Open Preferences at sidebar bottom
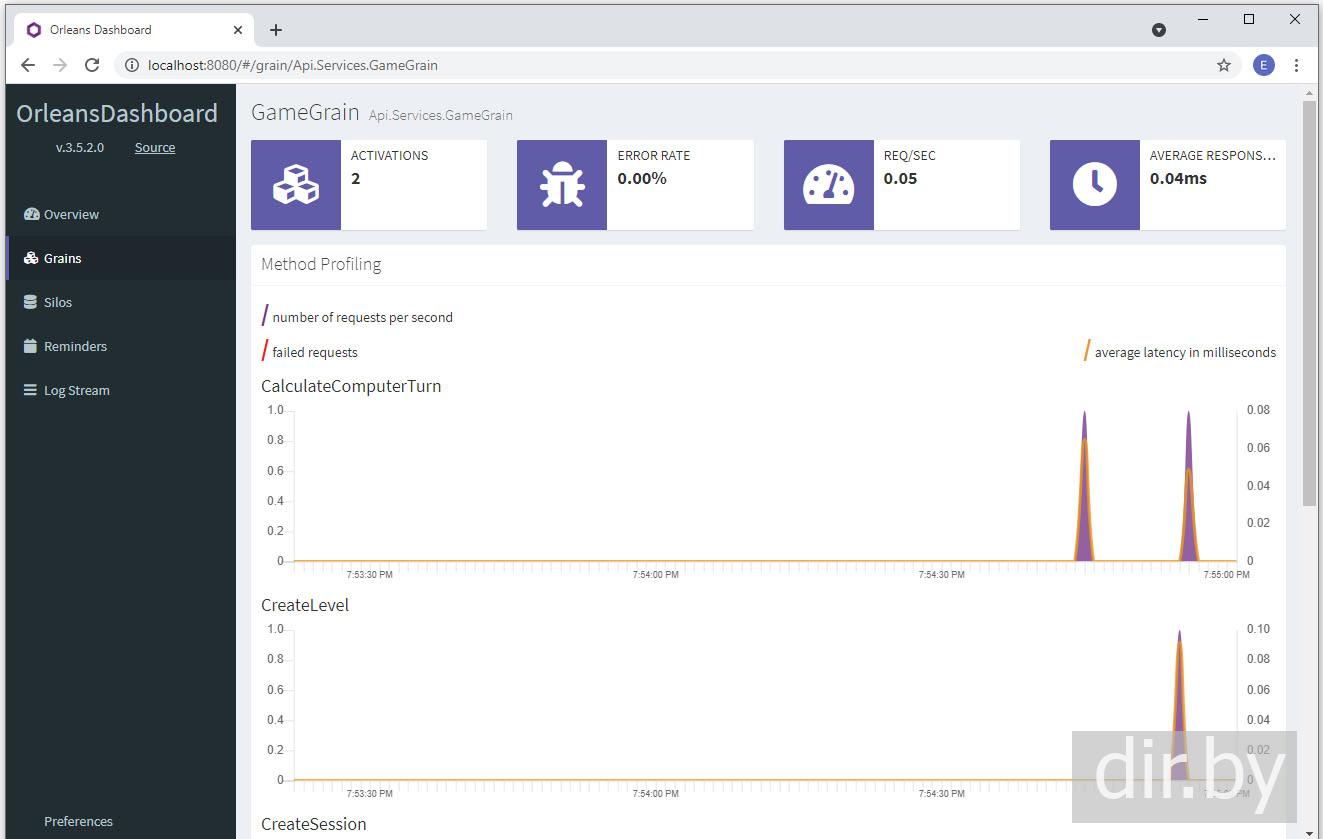The width and height of the screenshot is (1323, 839). click(78, 821)
